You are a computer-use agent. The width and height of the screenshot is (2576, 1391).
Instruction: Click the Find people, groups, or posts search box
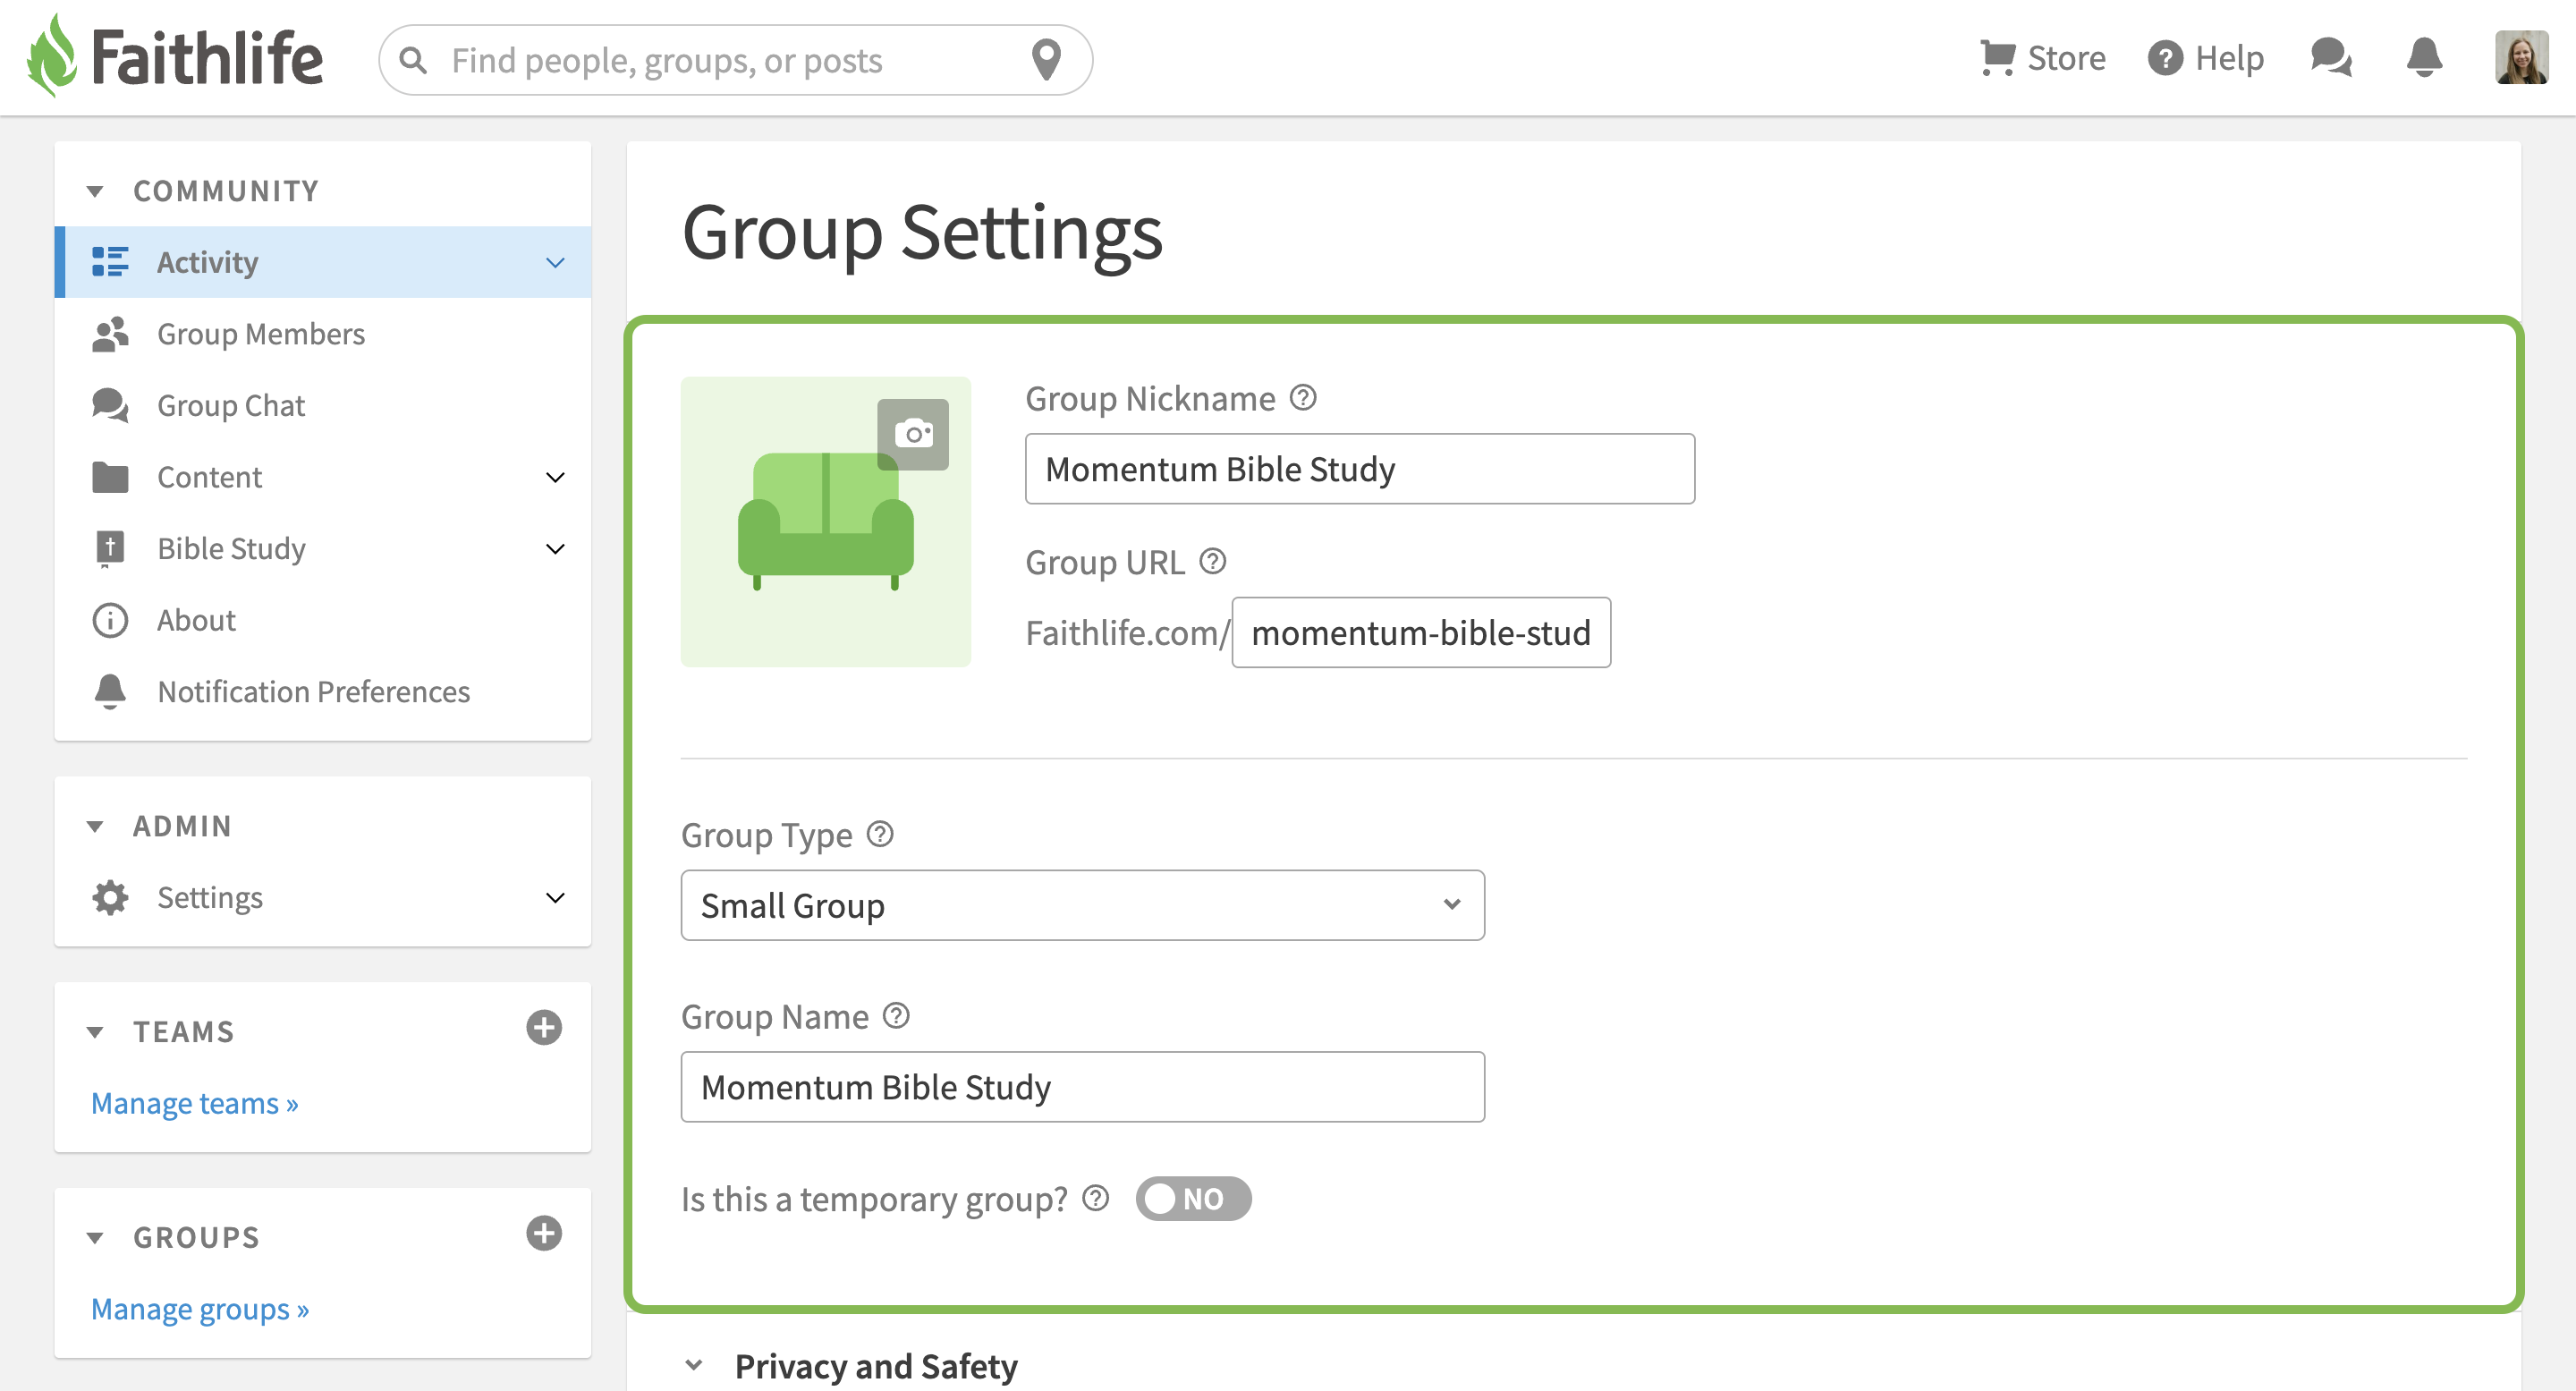click(735, 60)
